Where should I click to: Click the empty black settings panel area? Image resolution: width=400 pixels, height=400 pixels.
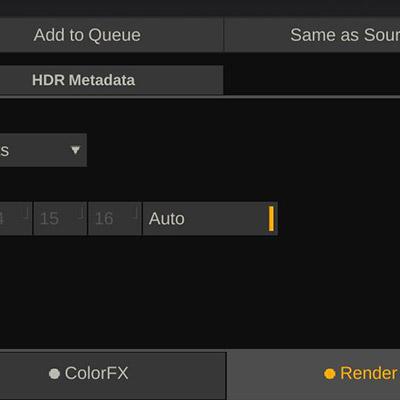tap(200, 293)
